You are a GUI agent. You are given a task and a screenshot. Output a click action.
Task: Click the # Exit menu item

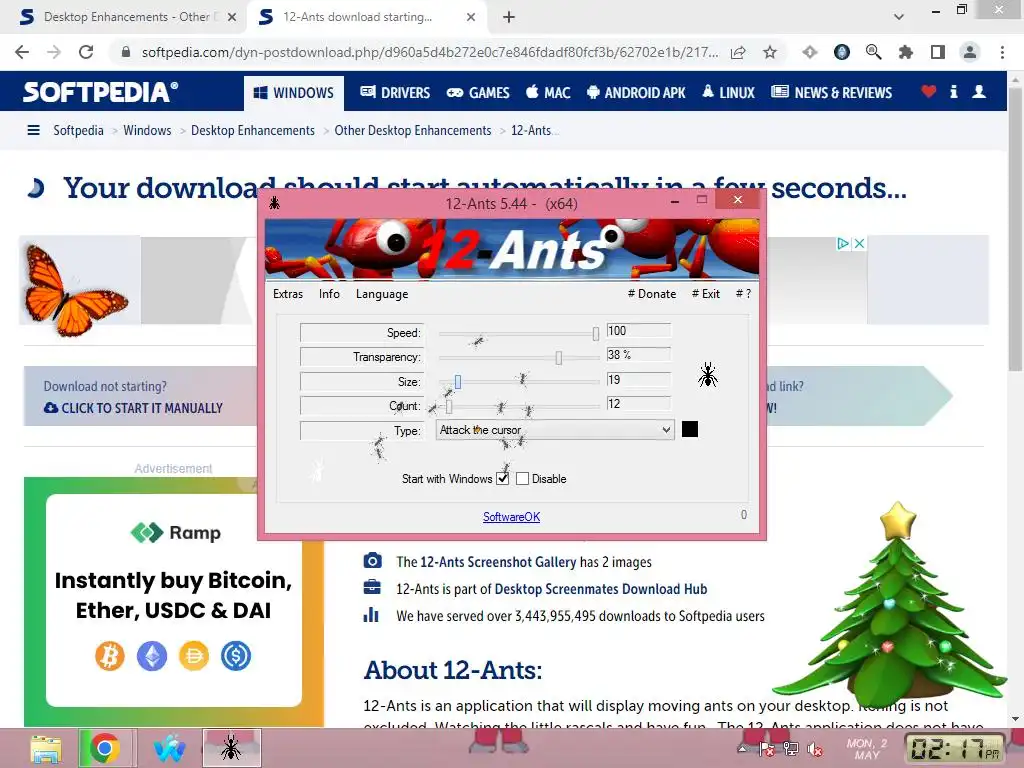tap(705, 294)
